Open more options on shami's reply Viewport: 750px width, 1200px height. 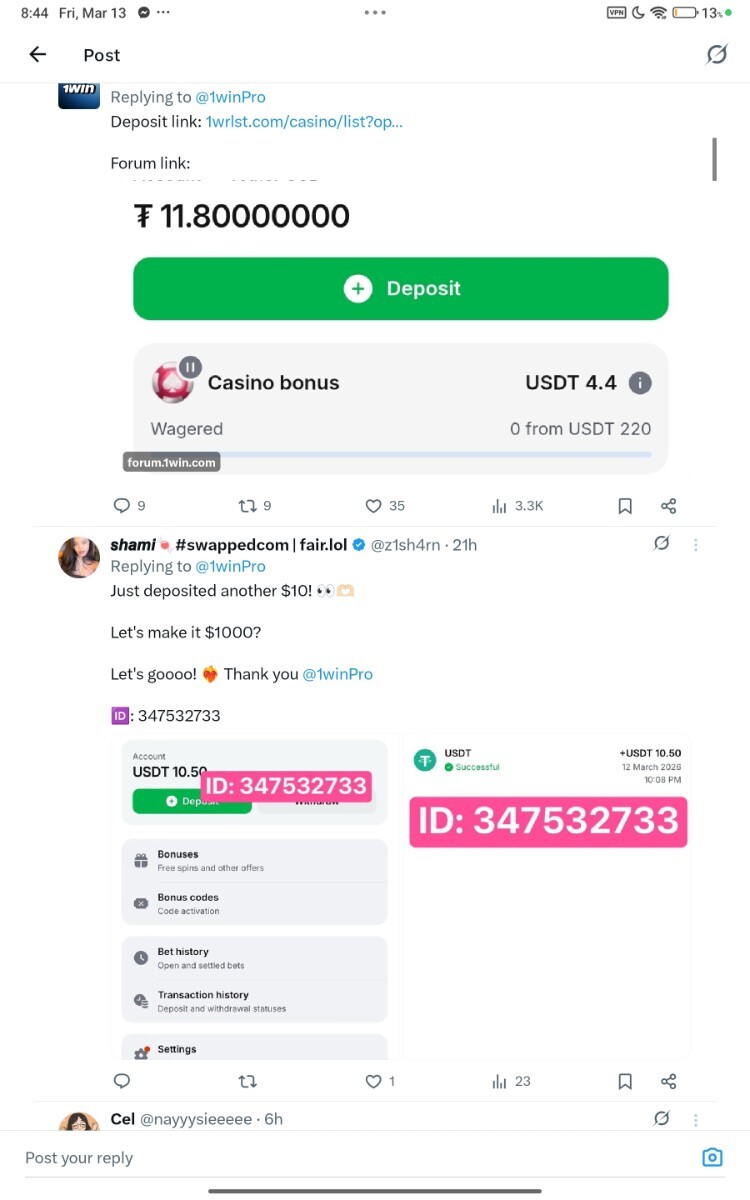[696, 545]
